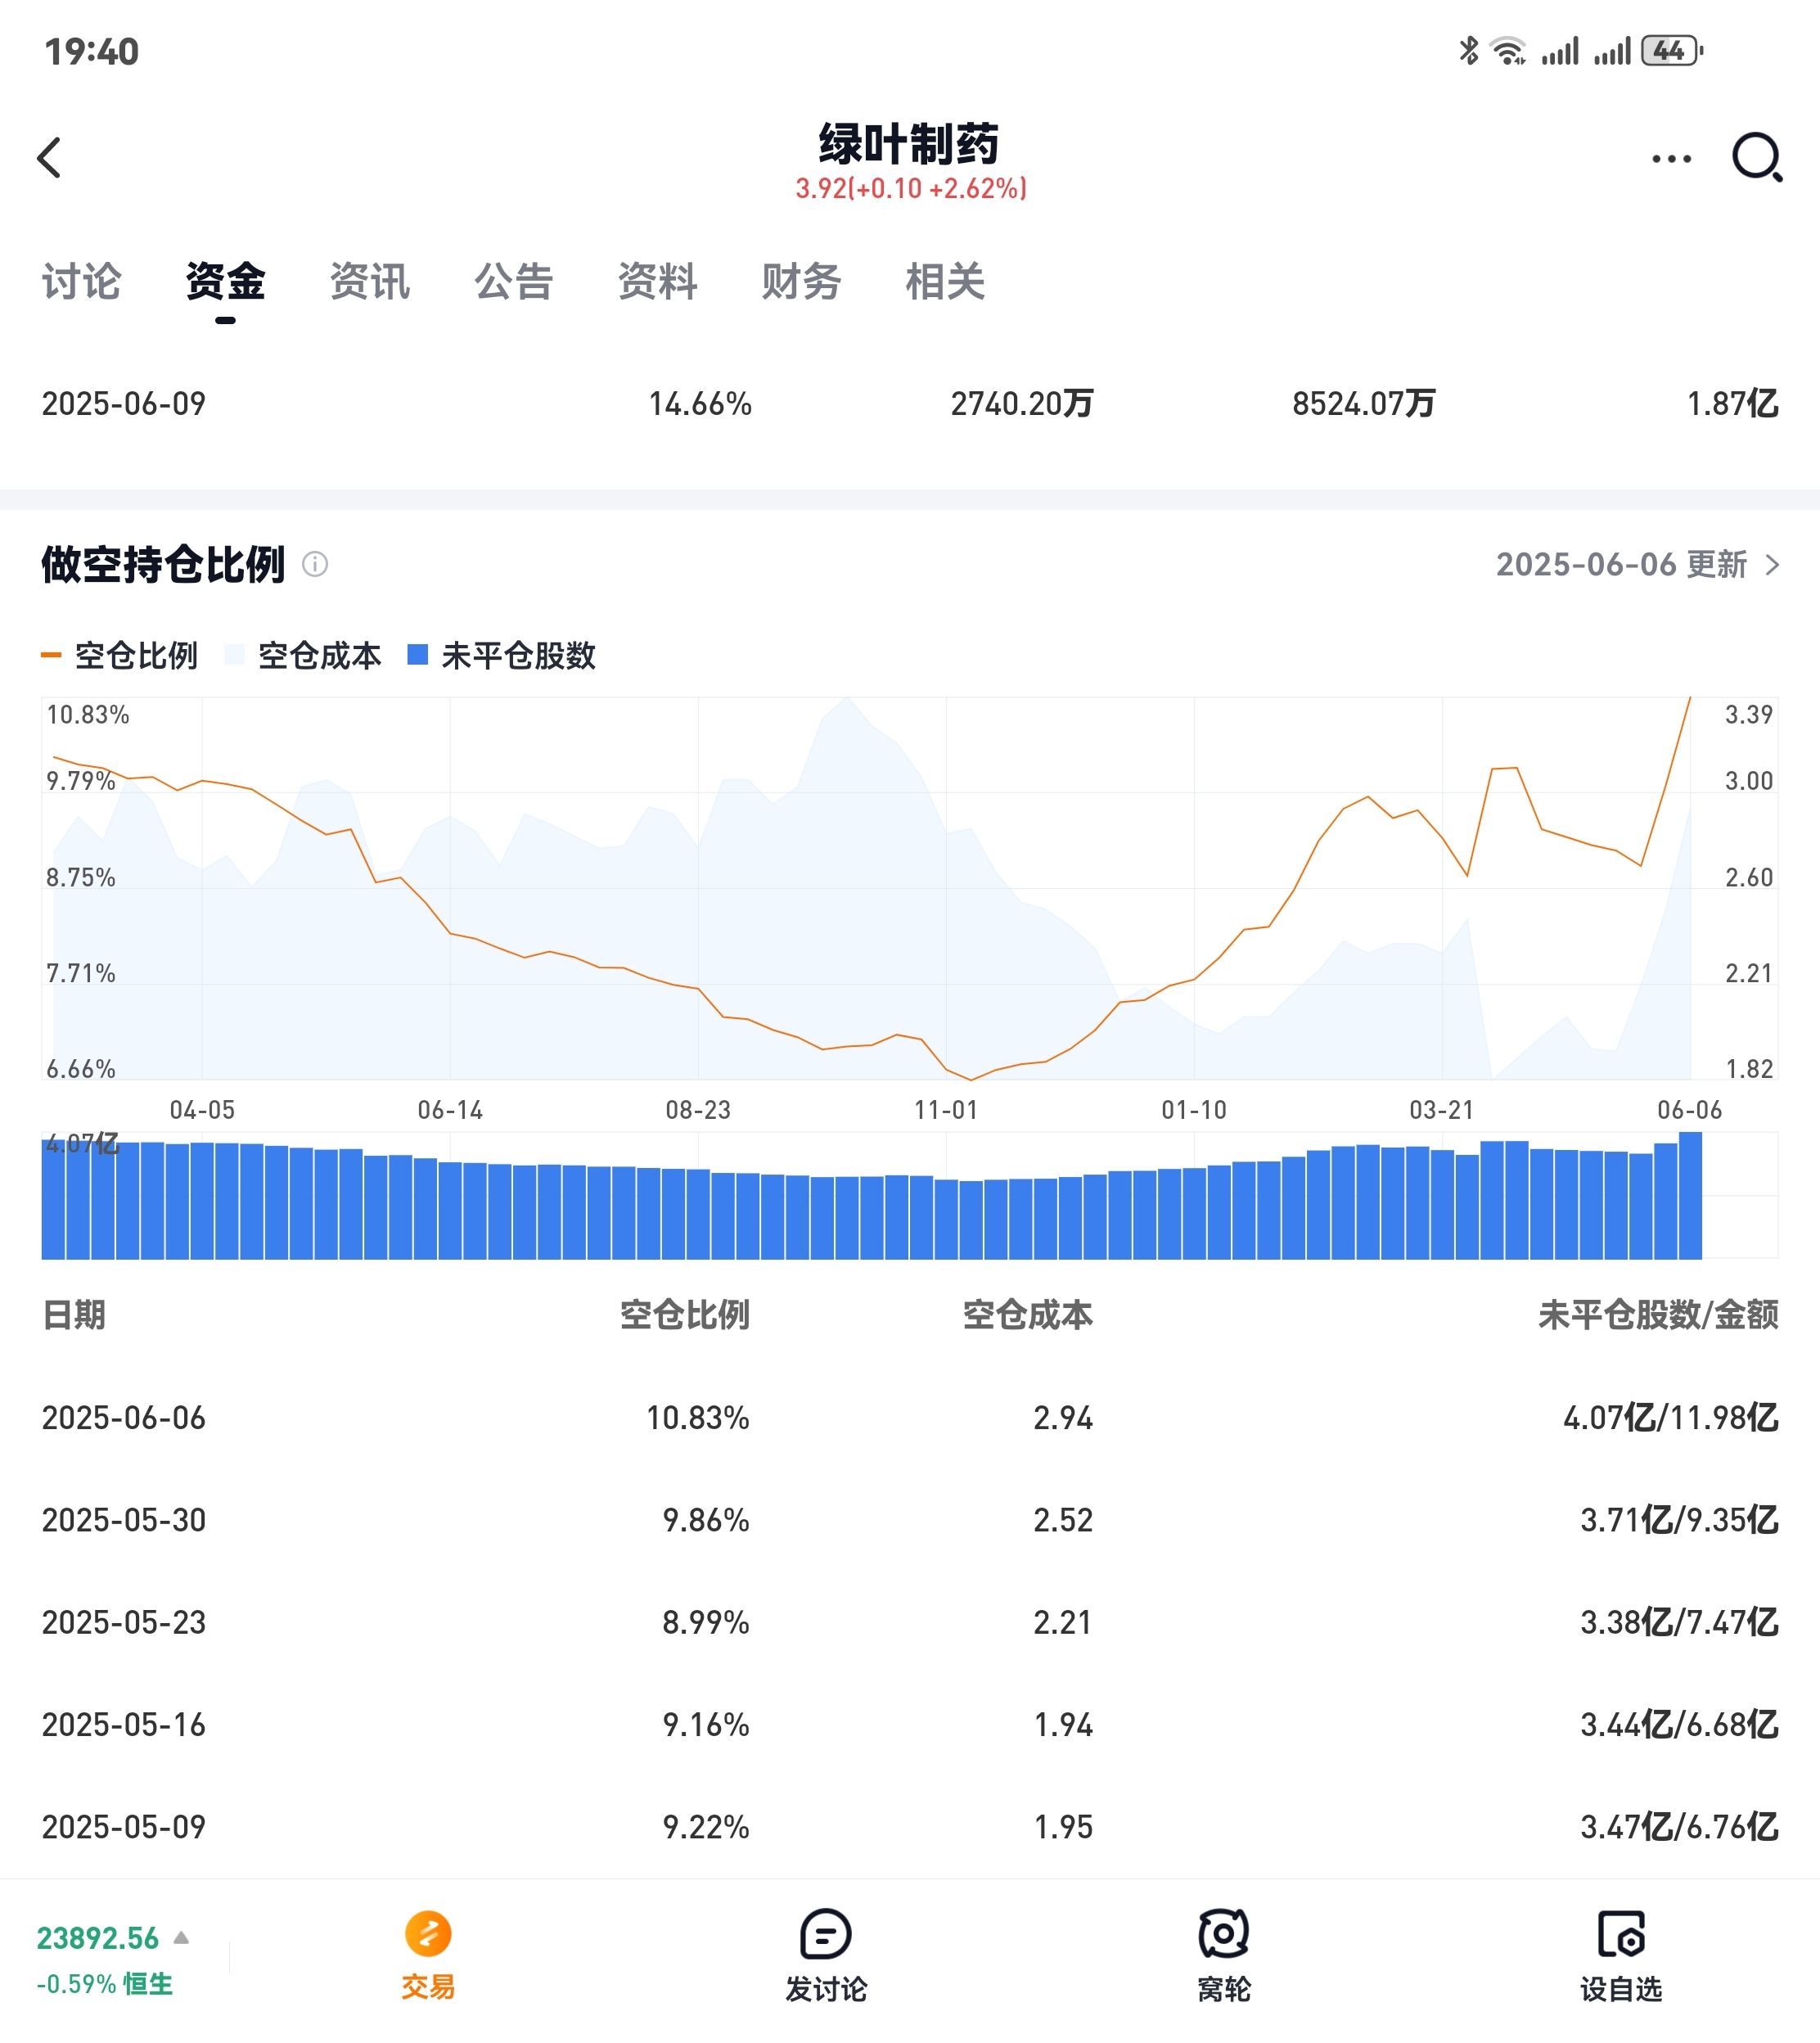The height and width of the screenshot is (2043, 1820).
Task: Tap the last blue bar in open-interest chart
Action: click(x=1690, y=1195)
